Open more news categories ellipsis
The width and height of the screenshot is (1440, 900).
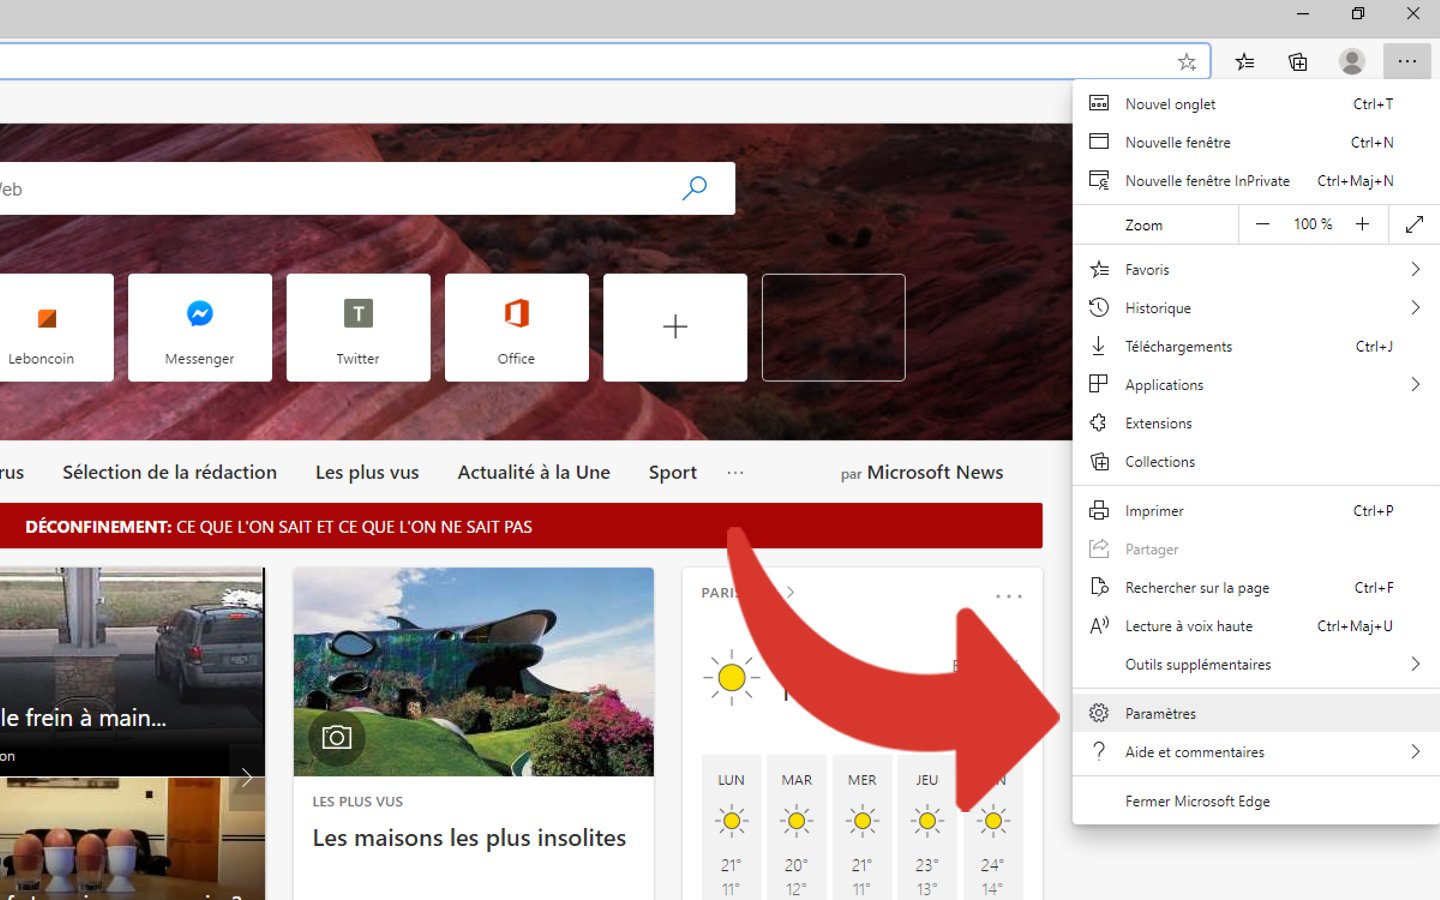point(735,473)
